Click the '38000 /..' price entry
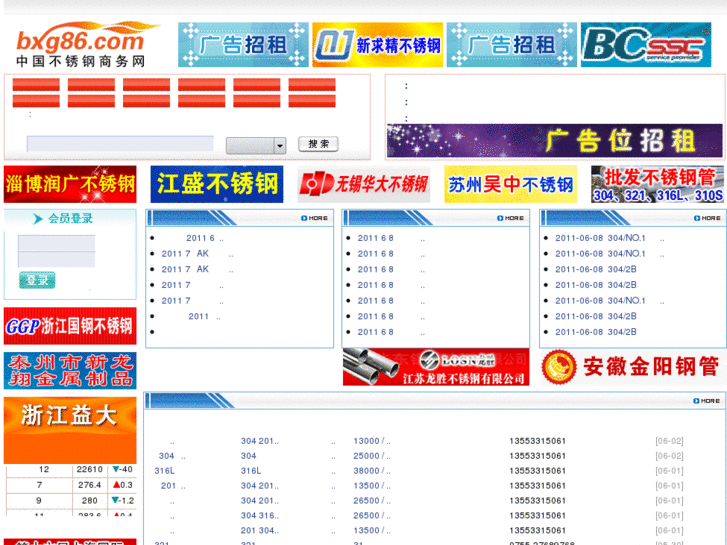The height and width of the screenshot is (545, 727). coord(372,471)
